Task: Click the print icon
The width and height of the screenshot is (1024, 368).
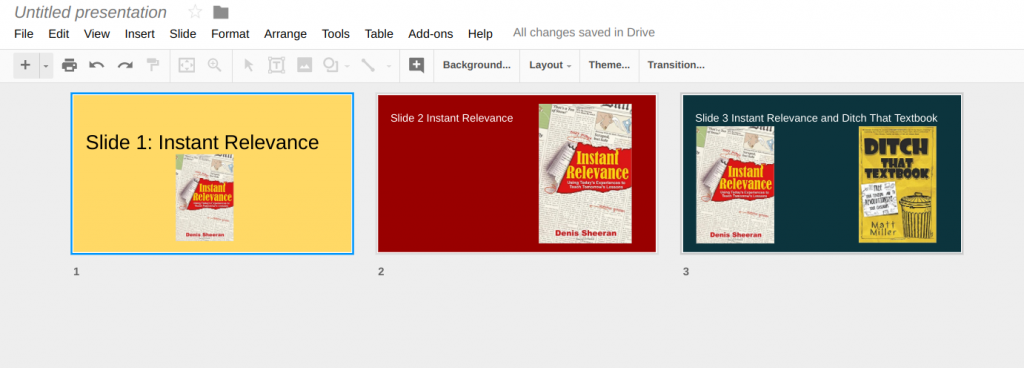Action: (x=69, y=65)
